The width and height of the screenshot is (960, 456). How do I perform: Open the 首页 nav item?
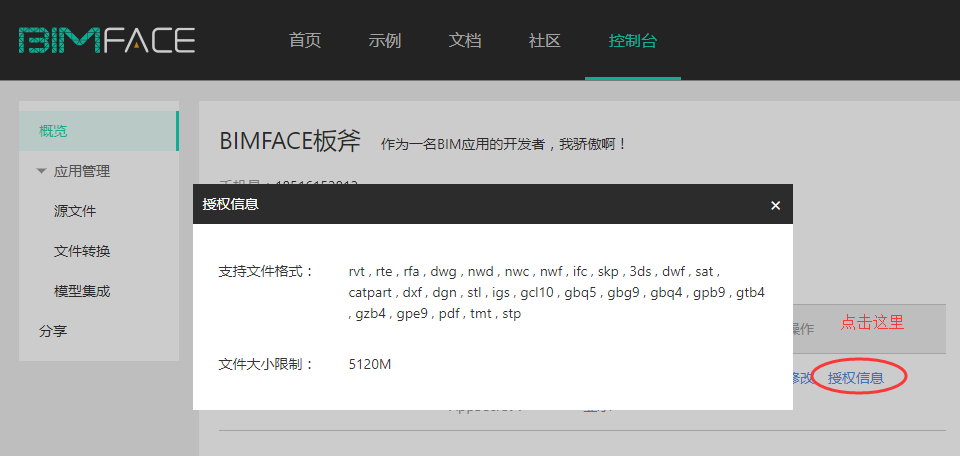point(305,40)
